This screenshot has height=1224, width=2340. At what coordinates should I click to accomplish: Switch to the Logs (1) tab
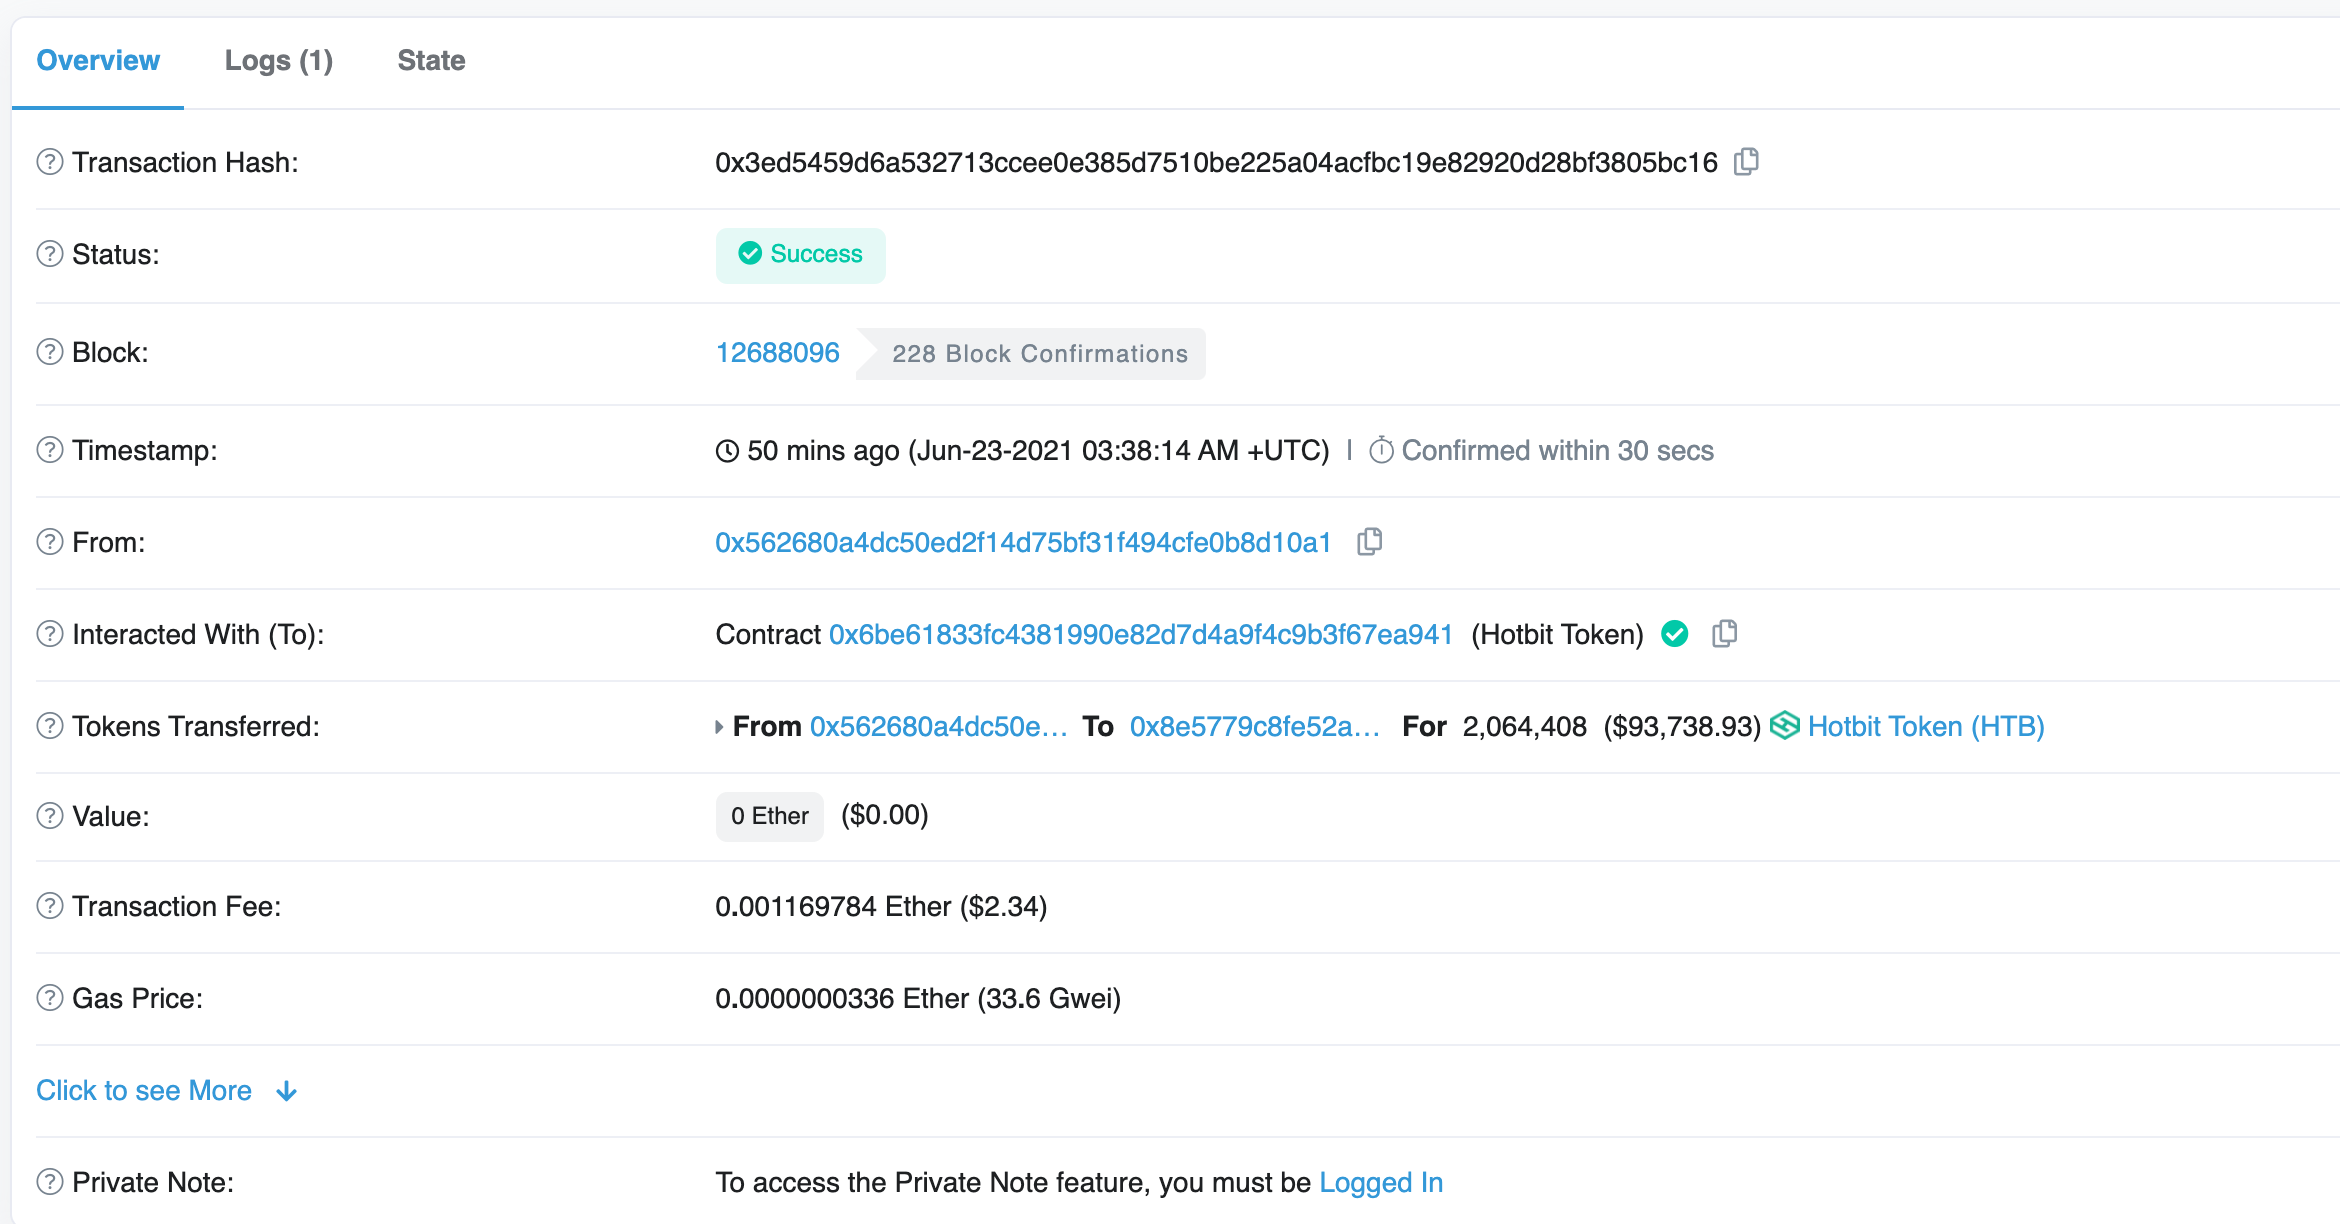click(x=278, y=60)
